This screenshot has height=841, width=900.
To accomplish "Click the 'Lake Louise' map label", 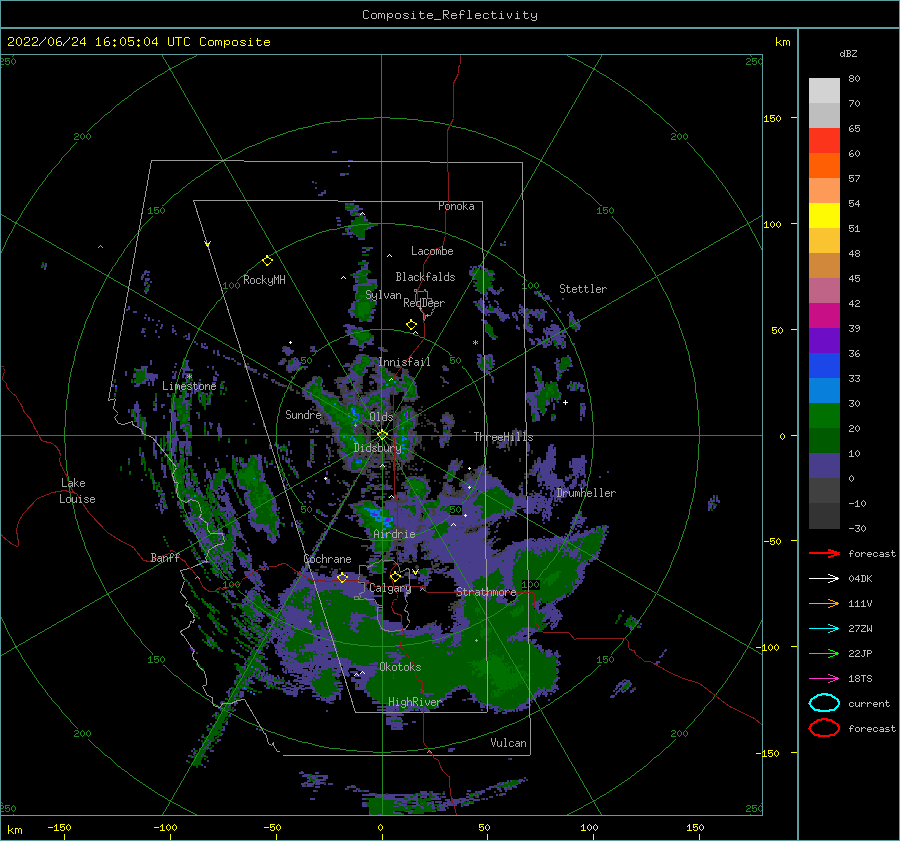I will pyautogui.click(x=77, y=491).
